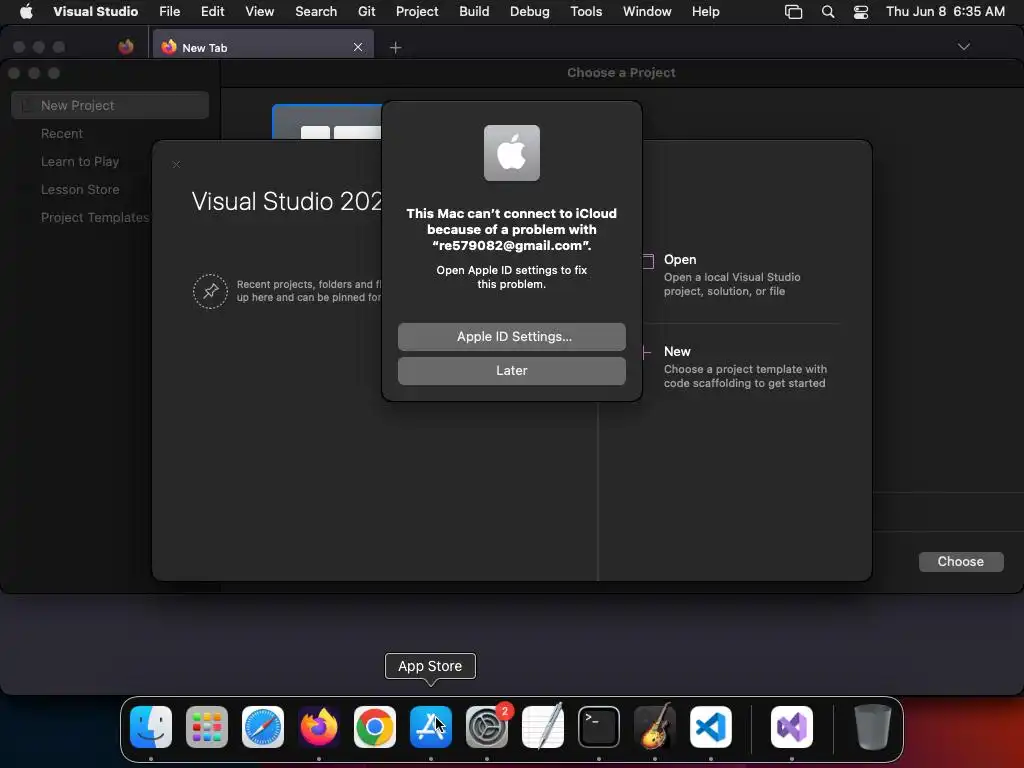Open the View menu
1024x768 pixels.
point(259,11)
